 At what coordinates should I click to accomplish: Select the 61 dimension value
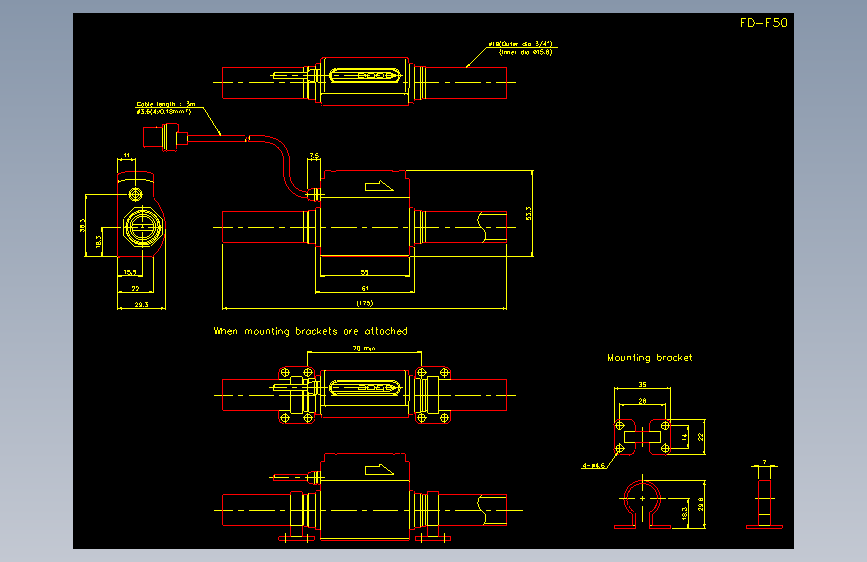pyautogui.click(x=365, y=288)
